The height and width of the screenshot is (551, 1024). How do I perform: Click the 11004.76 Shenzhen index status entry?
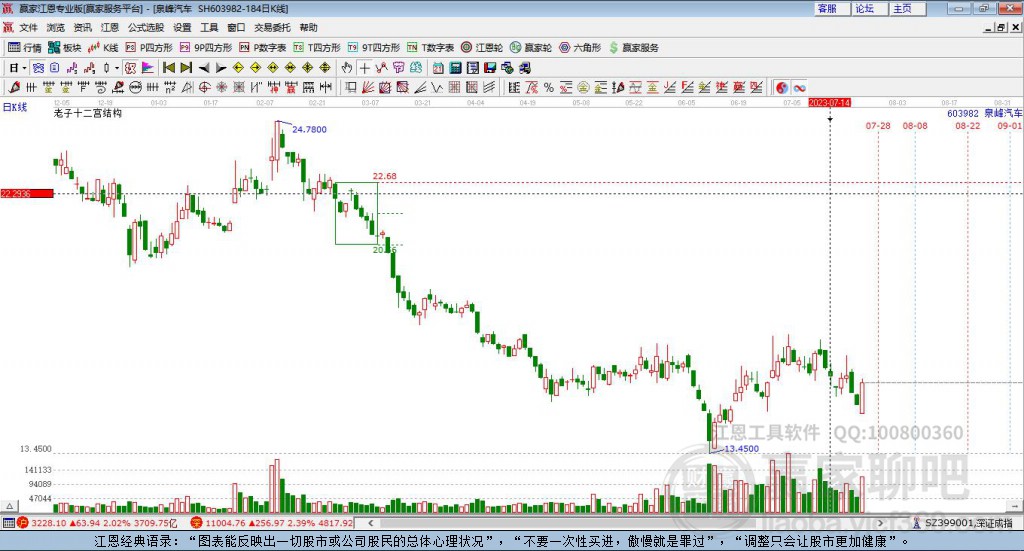click(x=272, y=523)
